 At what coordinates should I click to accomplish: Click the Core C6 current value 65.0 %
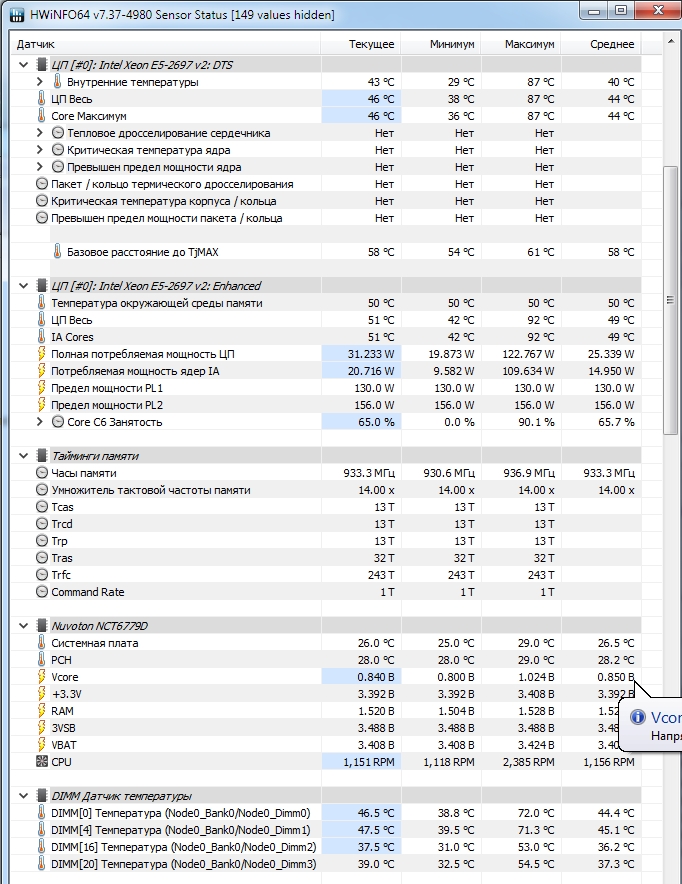pos(377,422)
